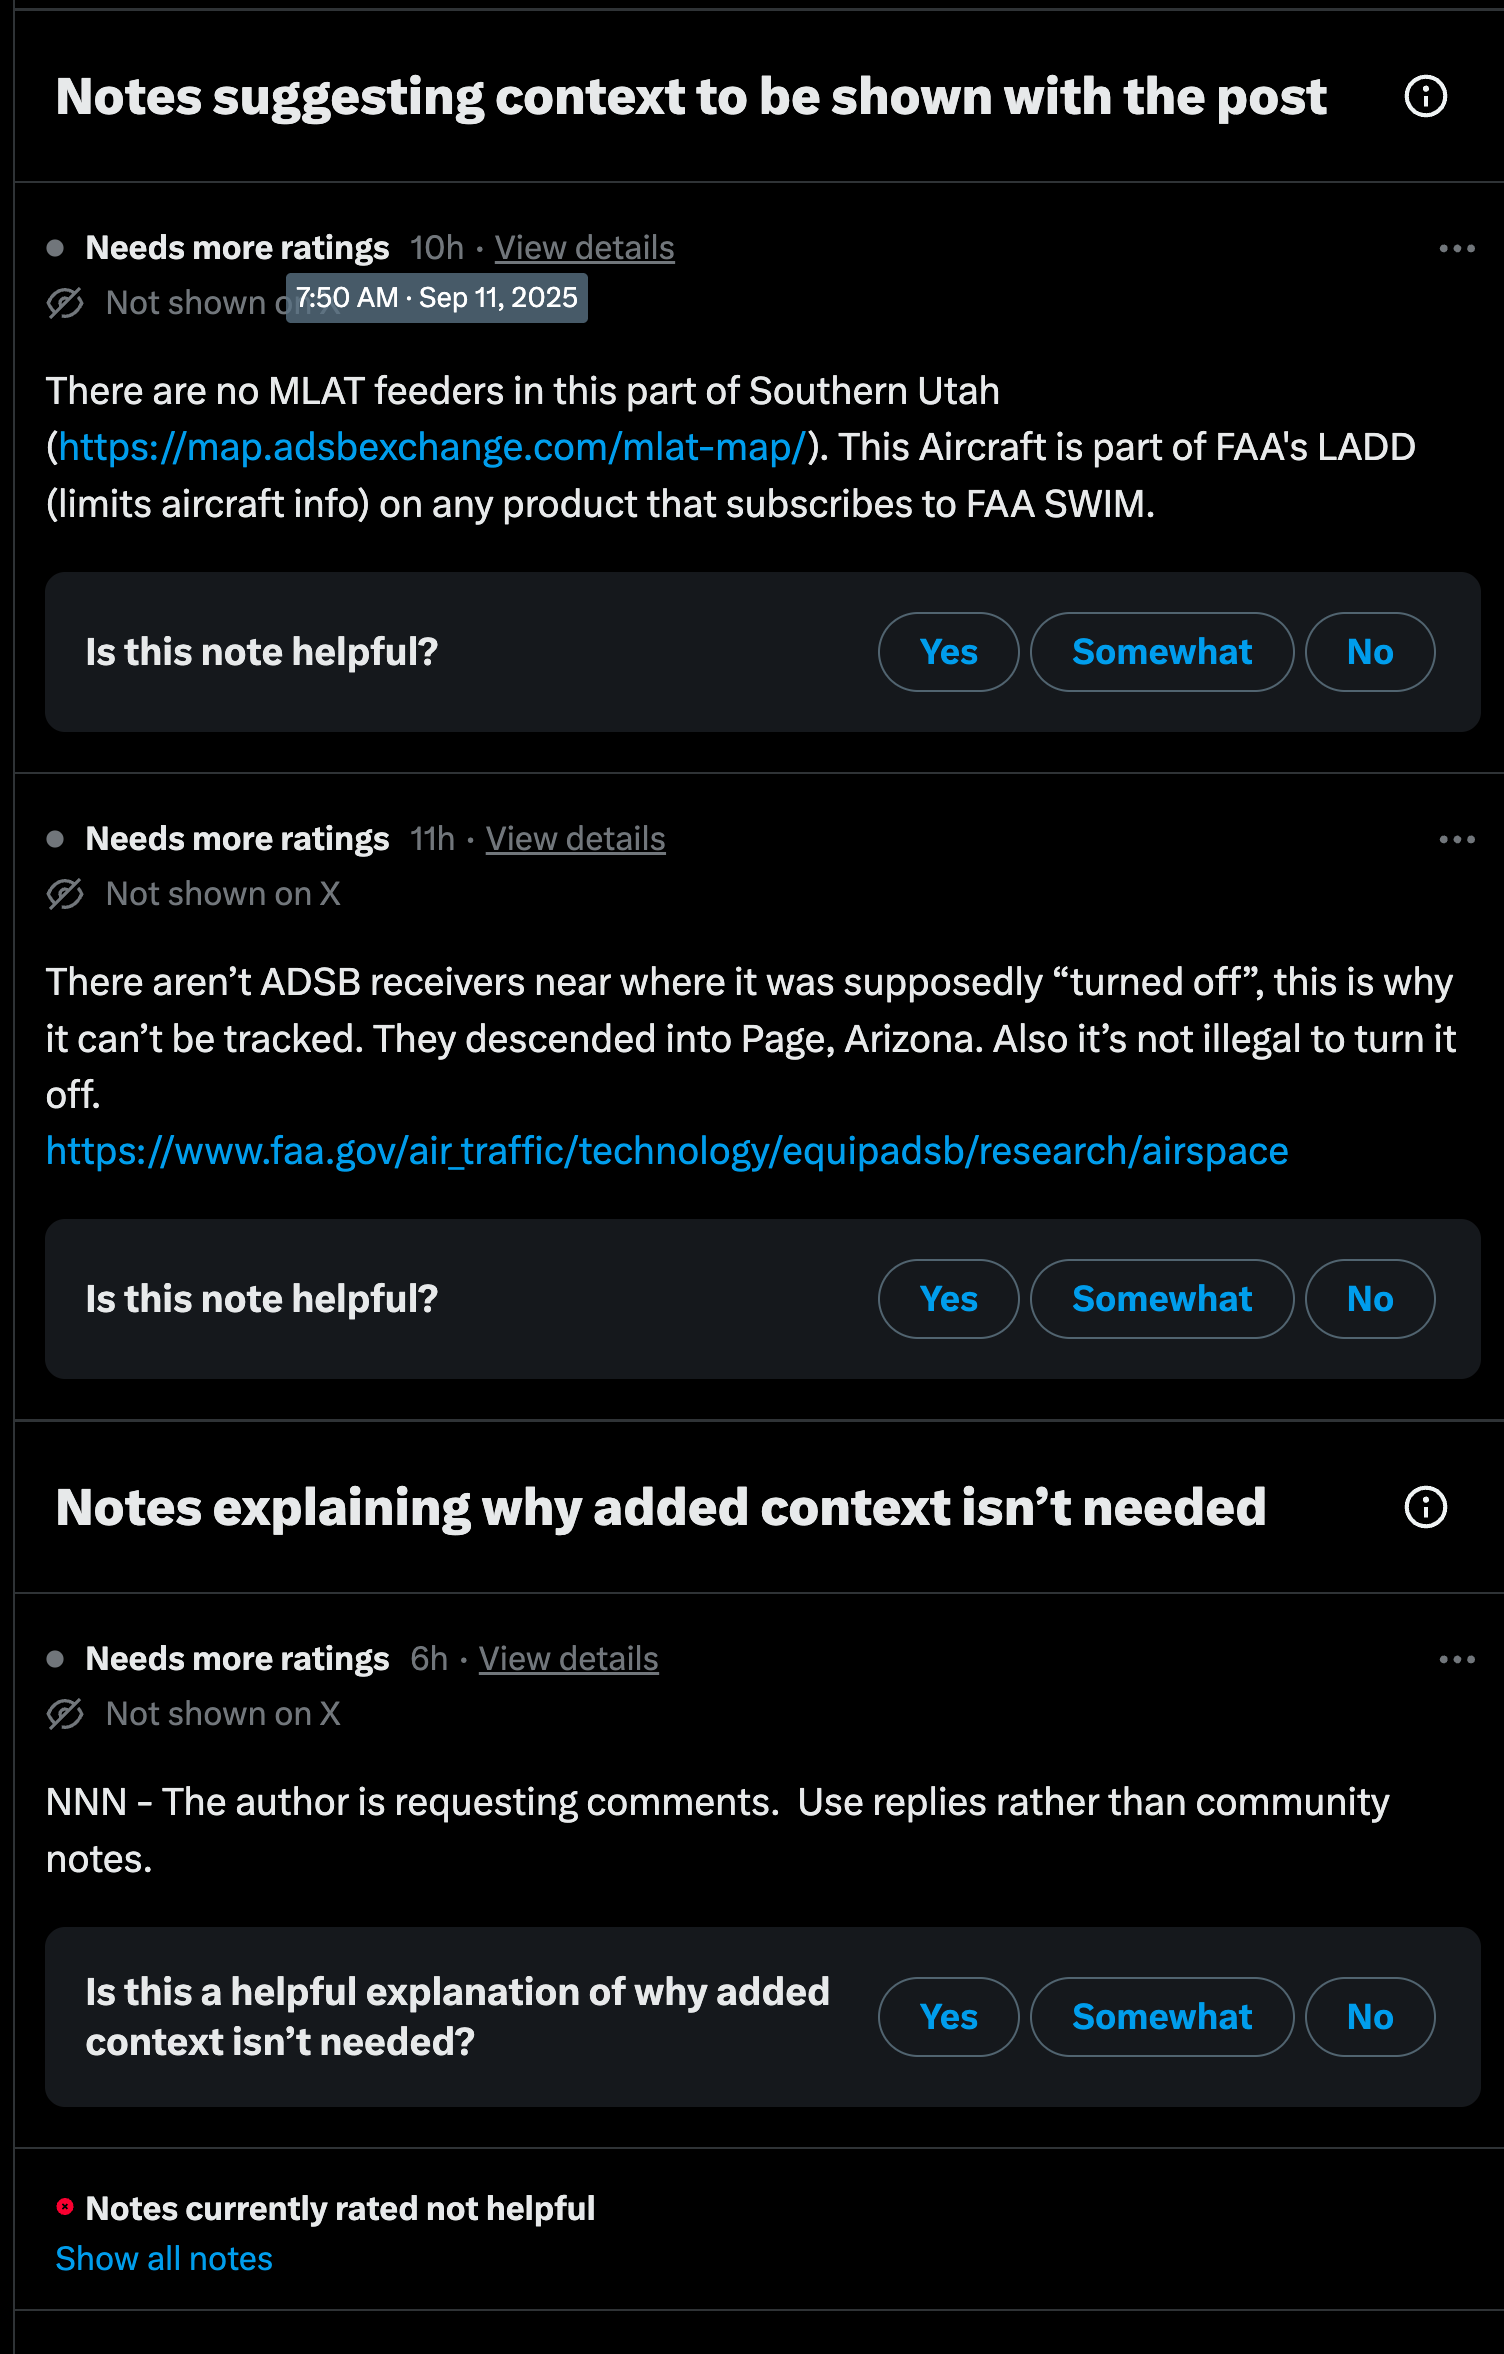Click crossed-eye icon on NNN note
Image resolution: width=1504 pixels, height=2354 pixels.
point(65,1714)
